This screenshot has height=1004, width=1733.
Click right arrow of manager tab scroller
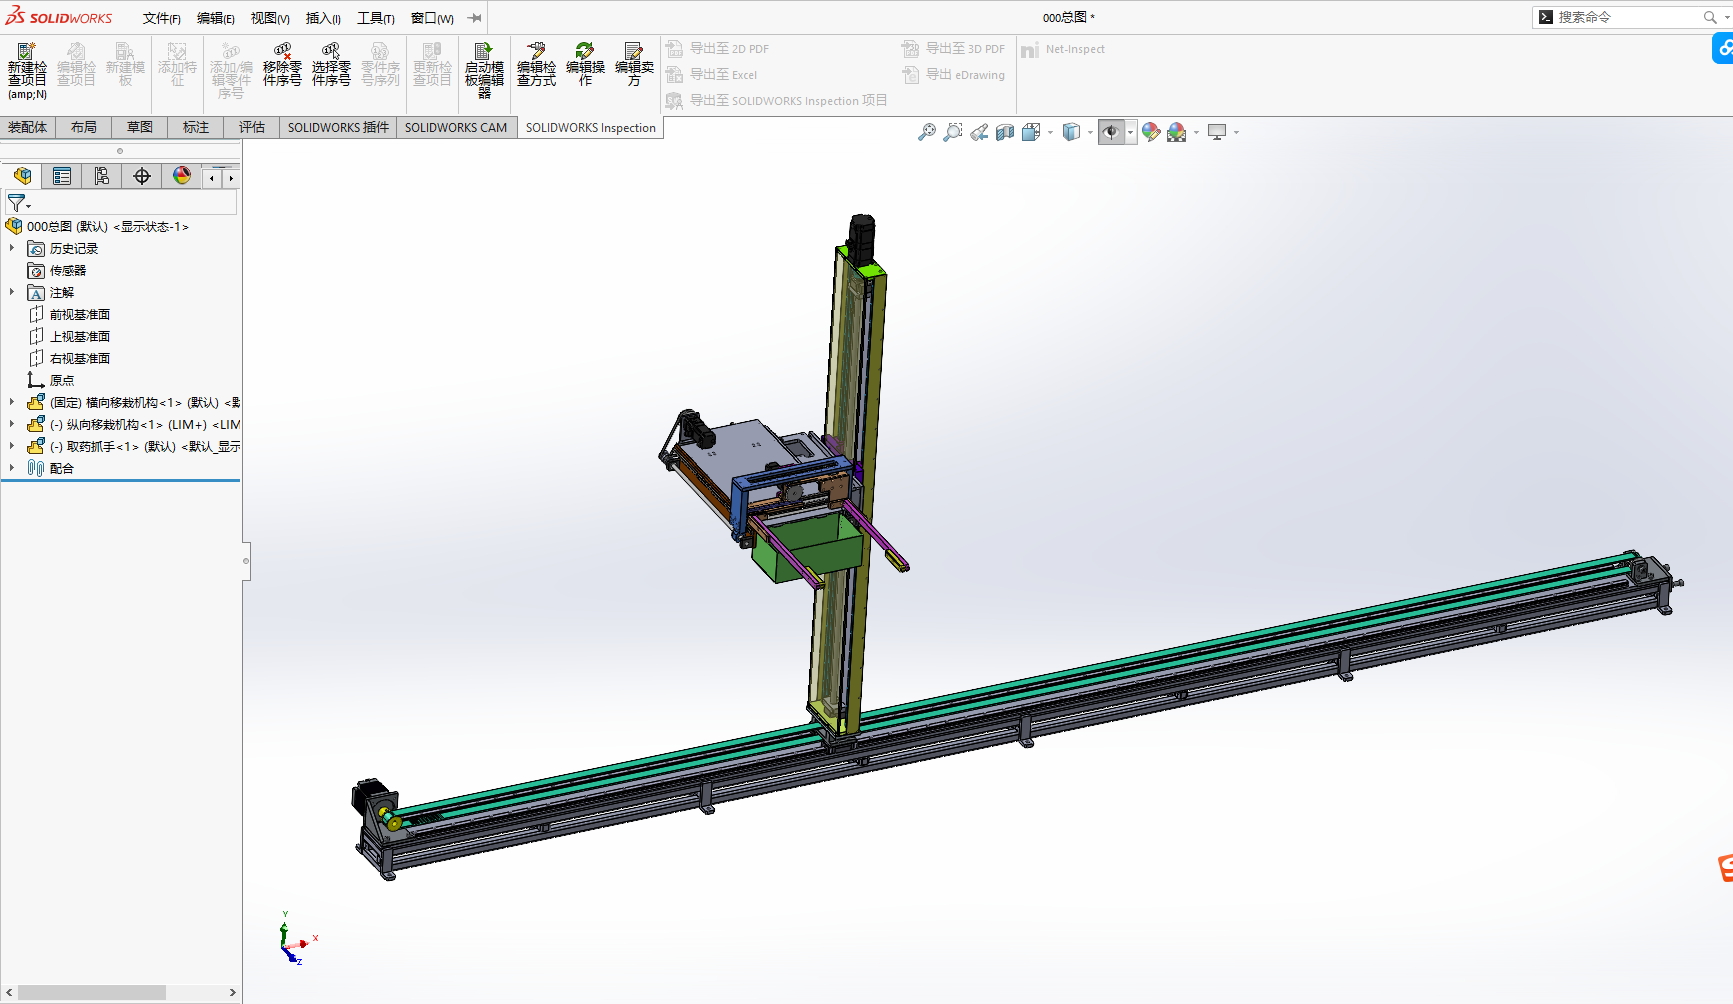231,178
